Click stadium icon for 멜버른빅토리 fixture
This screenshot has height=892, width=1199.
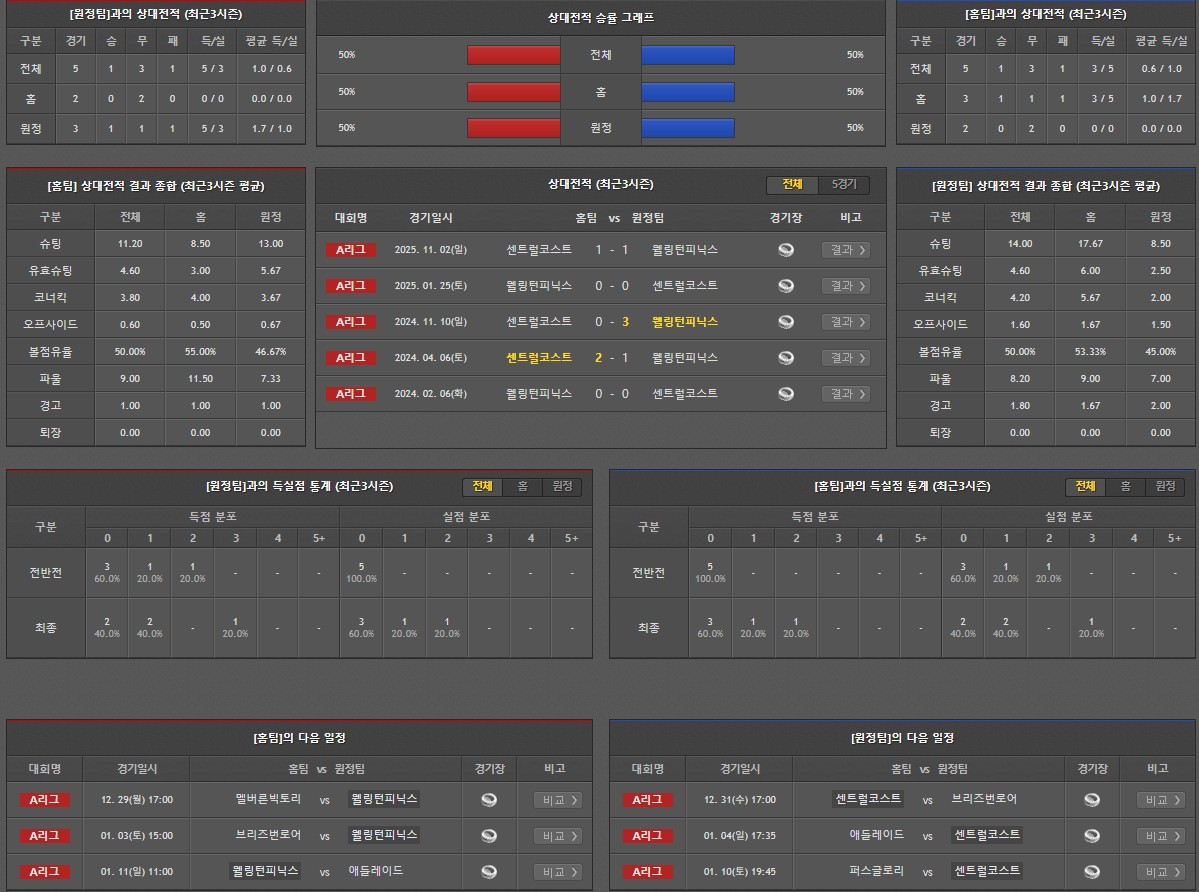coord(489,800)
